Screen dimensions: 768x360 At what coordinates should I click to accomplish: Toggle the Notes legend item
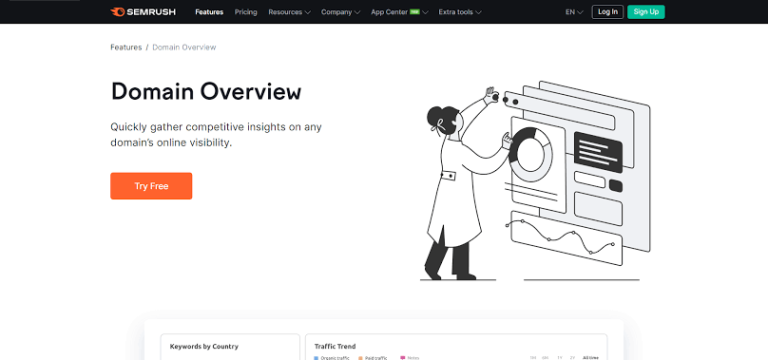[x=410, y=358]
